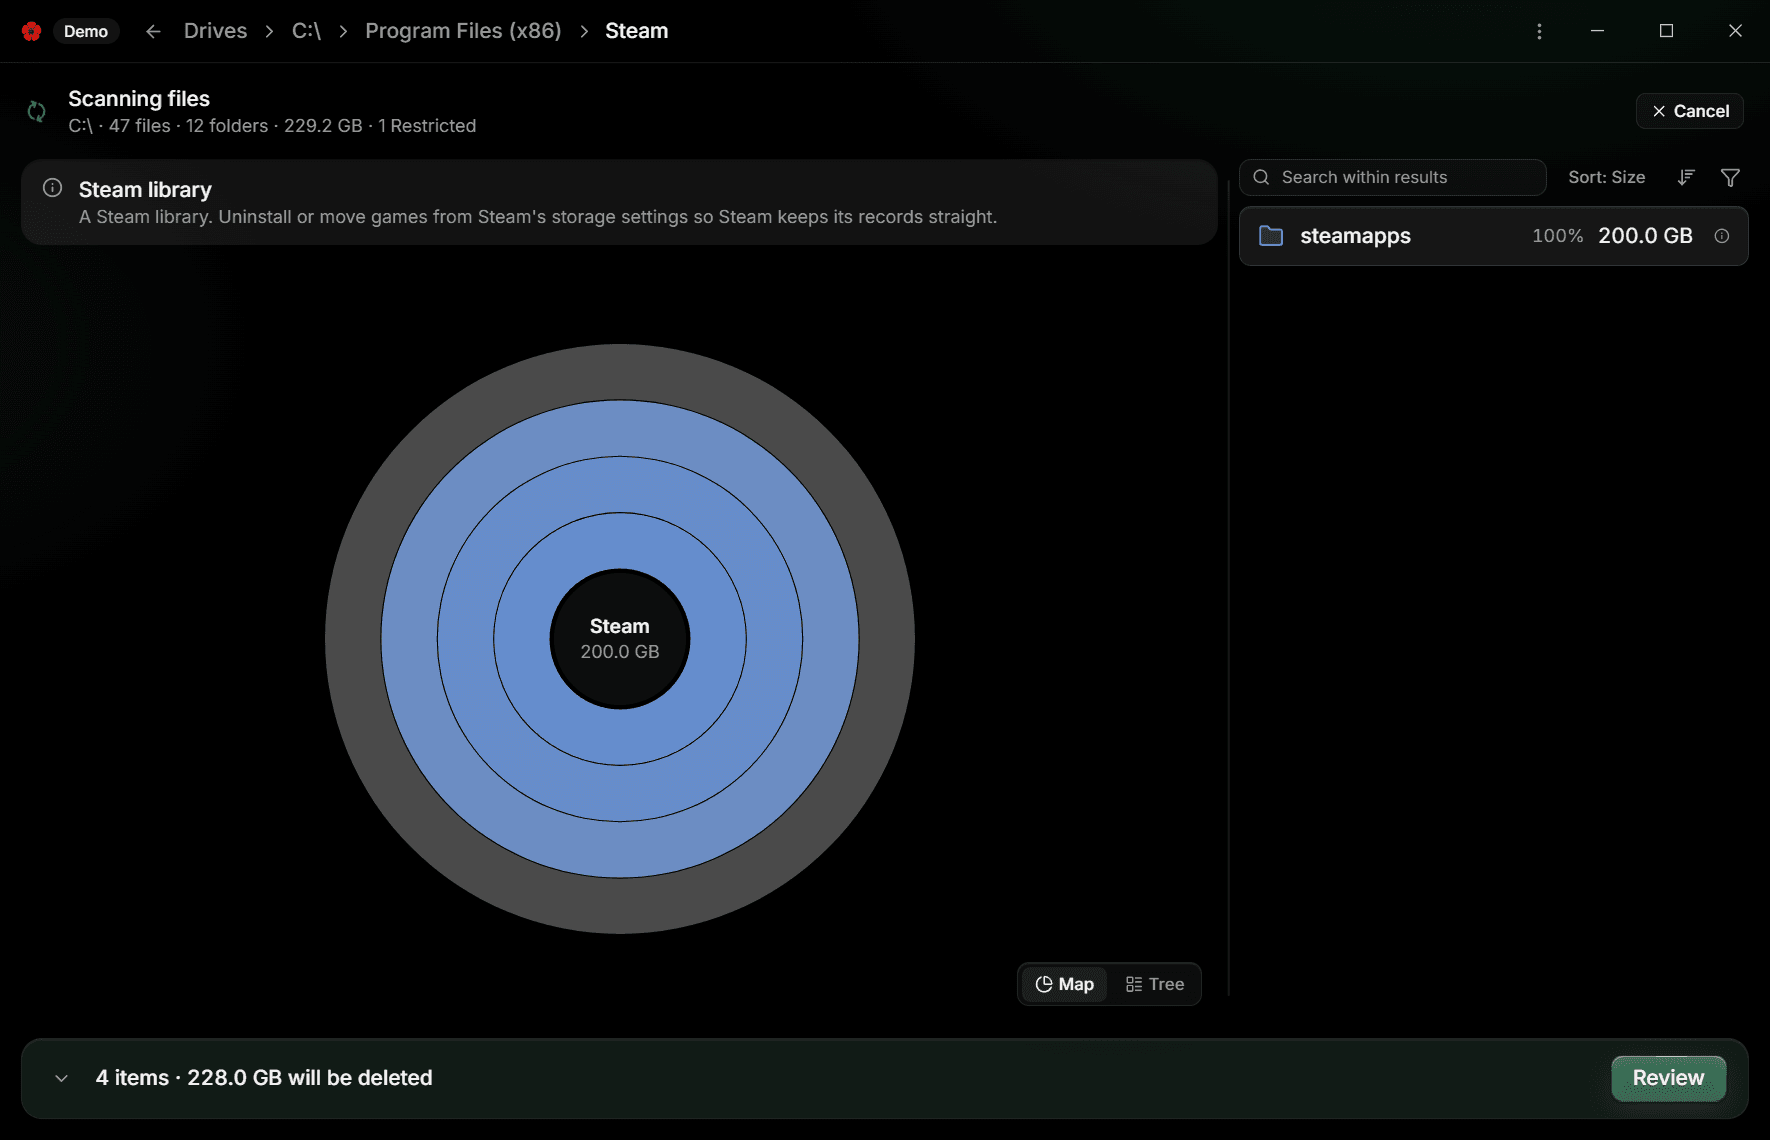Click '4 items · 228.0 GB will be deleted'
This screenshot has width=1770, height=1140.
click(264, 1078)
